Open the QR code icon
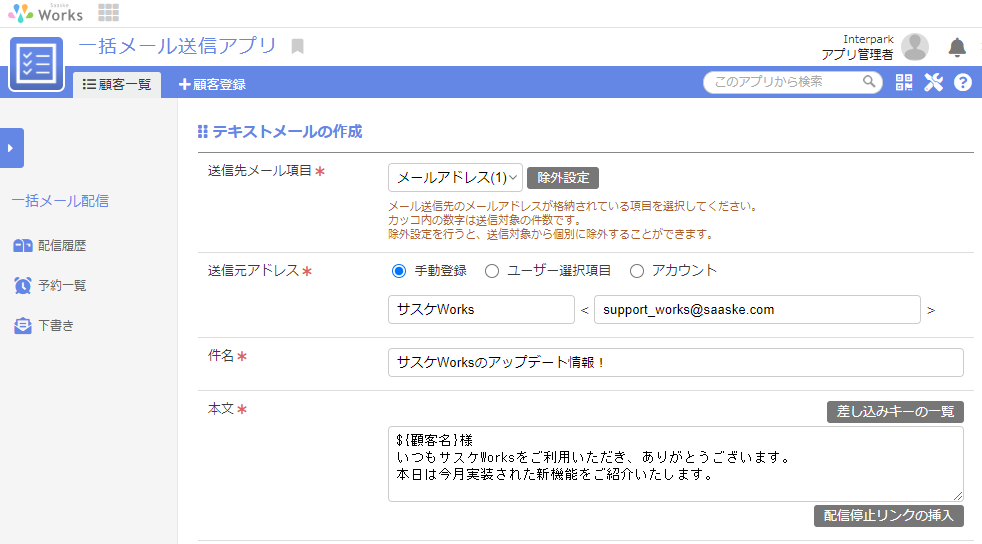 pyautogui.click(x=904, y=82)
